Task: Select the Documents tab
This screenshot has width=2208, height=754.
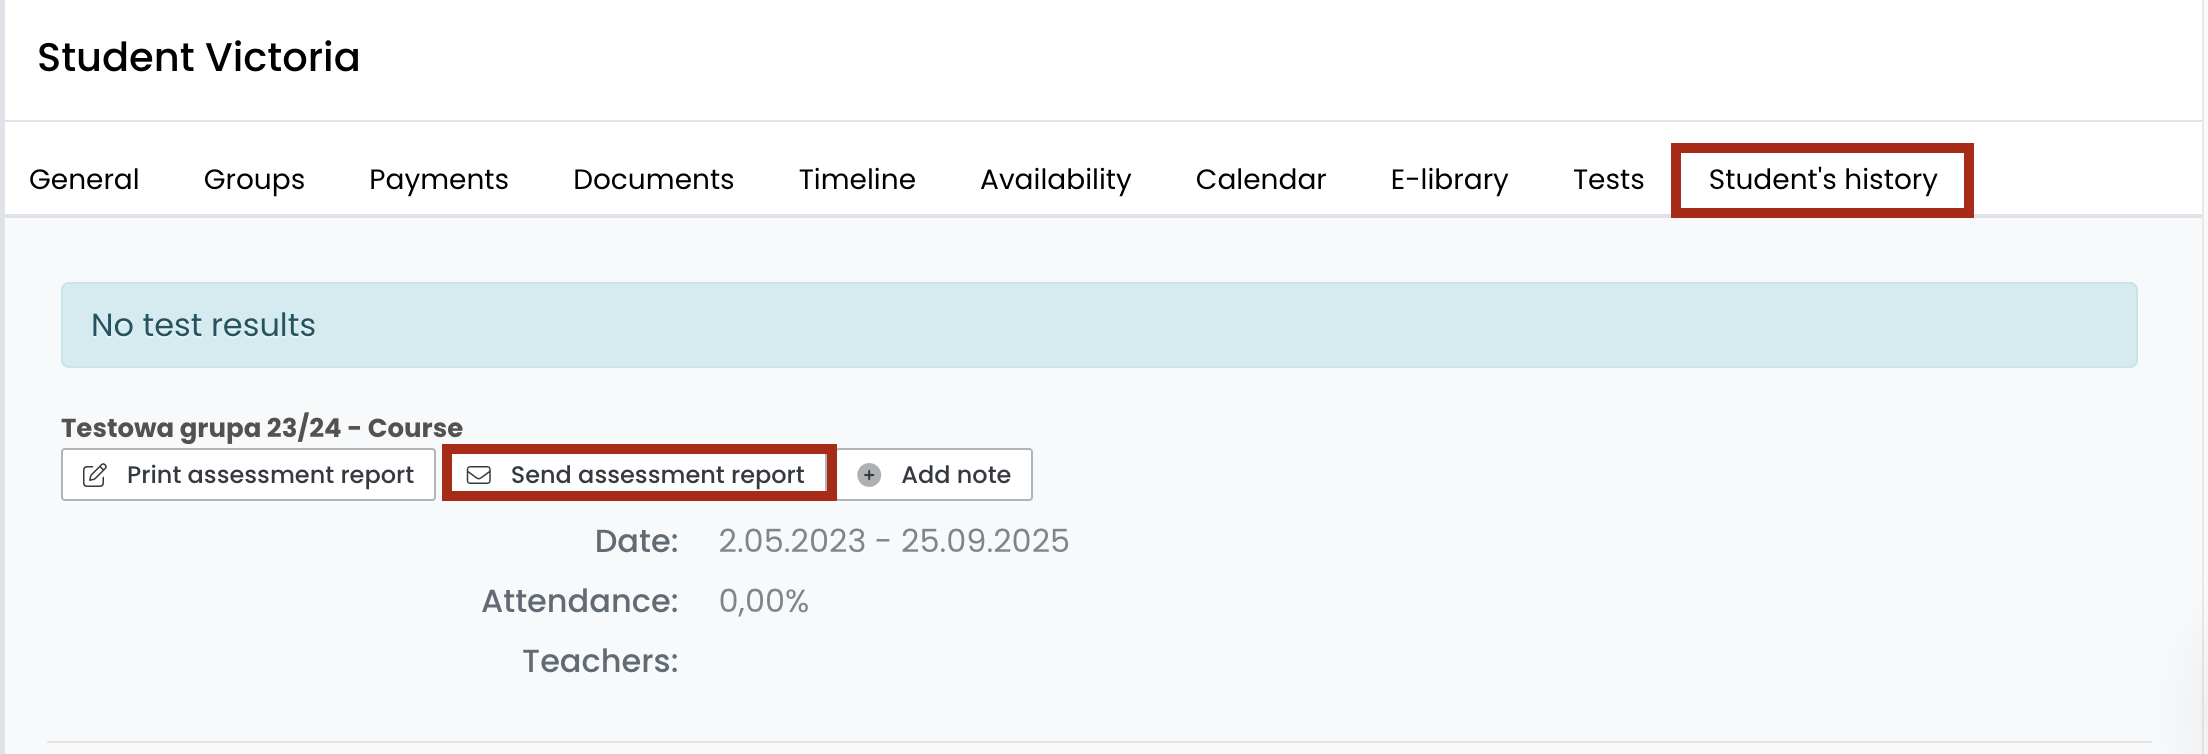Action: coord(653,179)
